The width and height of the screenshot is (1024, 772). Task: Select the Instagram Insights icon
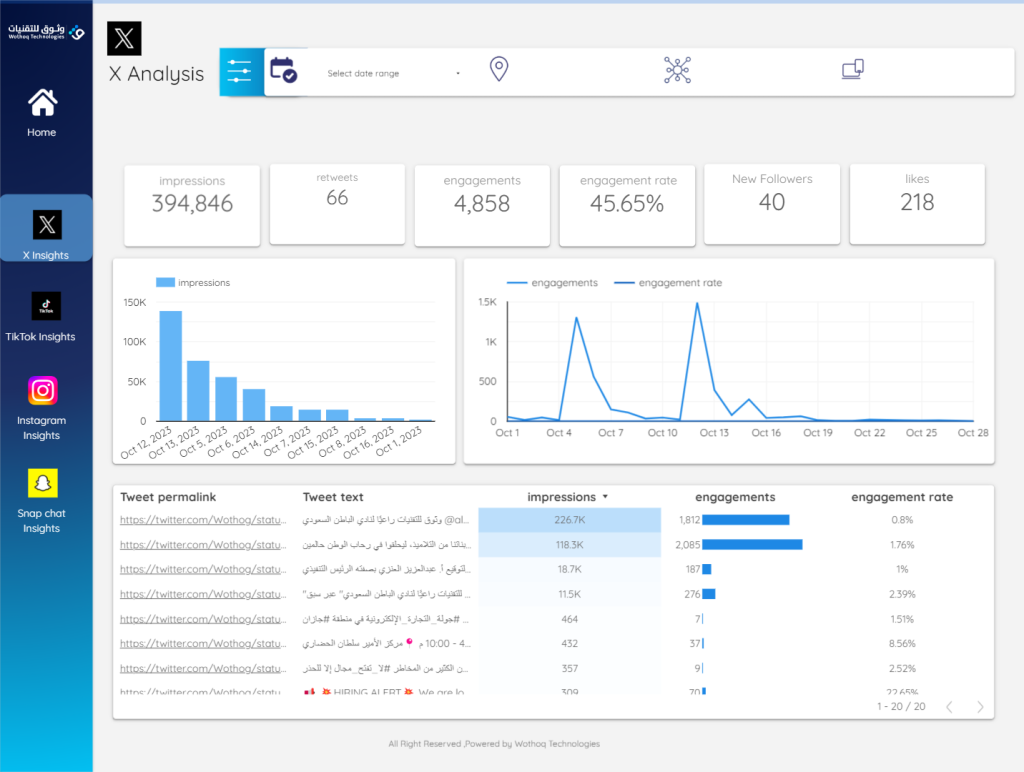(43, 390)
